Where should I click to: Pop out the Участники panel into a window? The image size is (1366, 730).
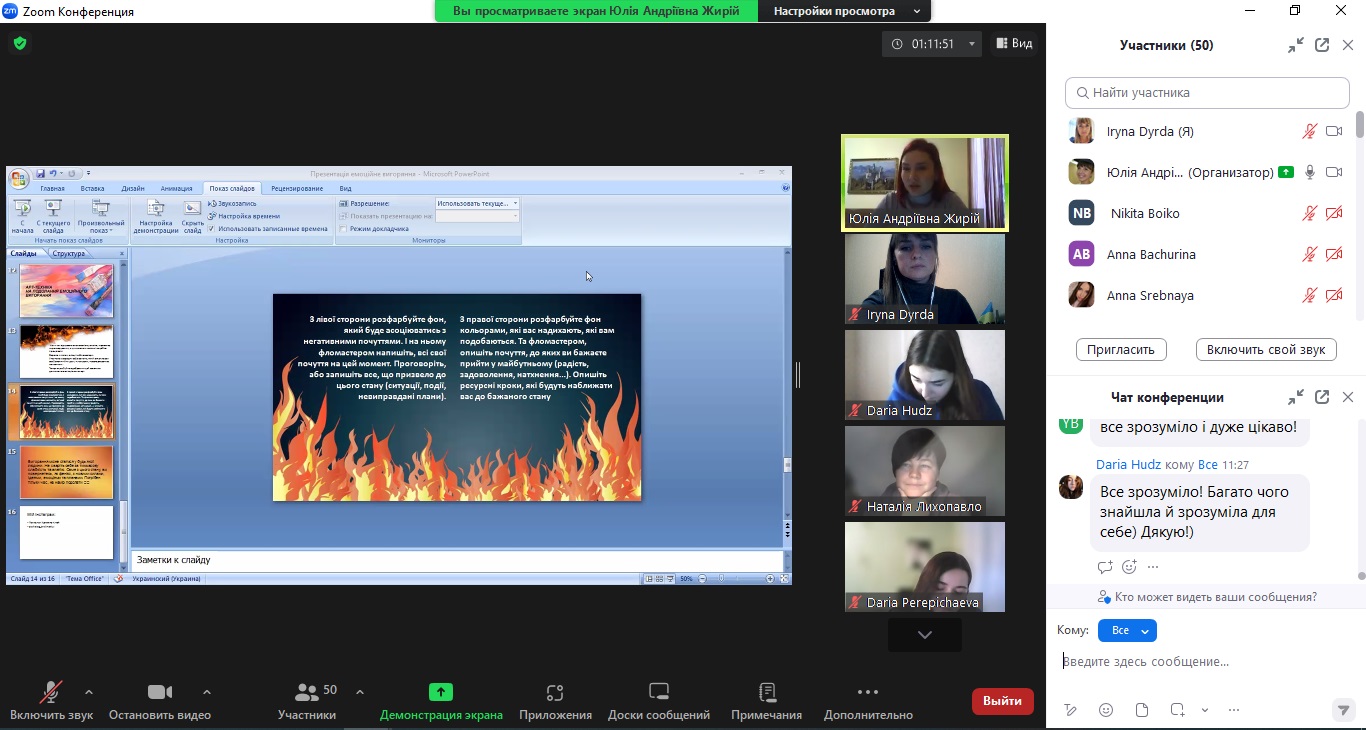click(x=1322, y=45)
